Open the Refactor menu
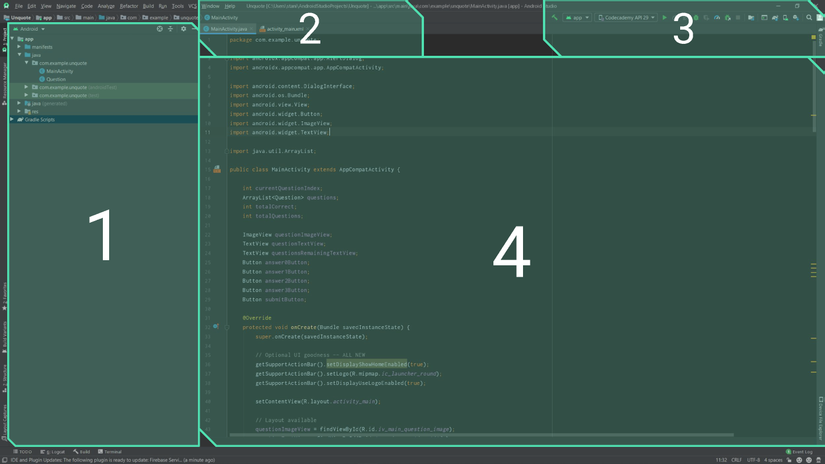 coord(128,6)
